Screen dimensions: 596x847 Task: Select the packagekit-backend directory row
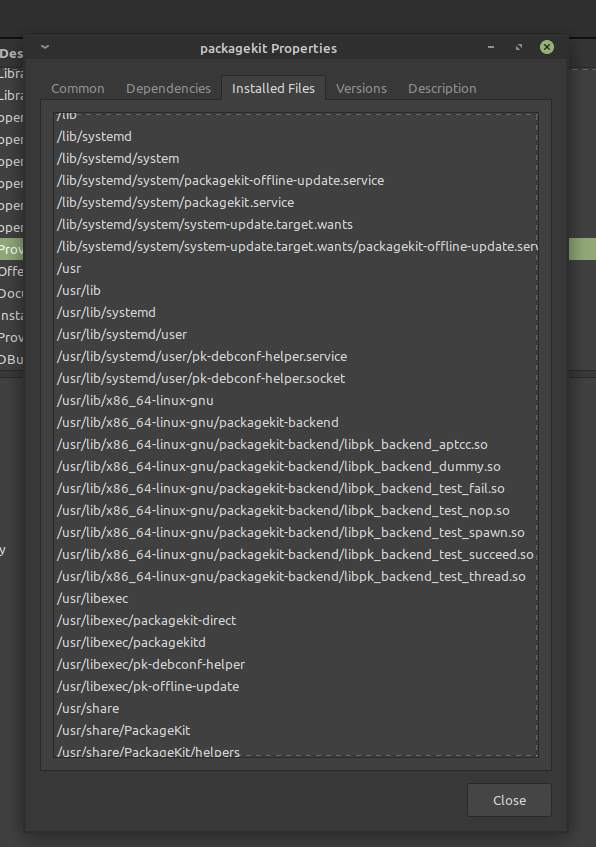click(x=296, y=422)
